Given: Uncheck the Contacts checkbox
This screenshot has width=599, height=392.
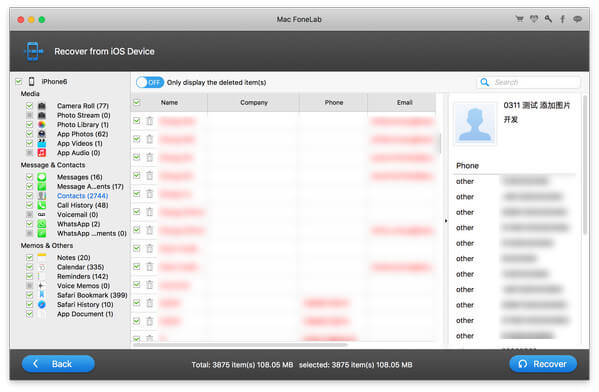Looking at the screenshot, I should [x=29, y=196].
